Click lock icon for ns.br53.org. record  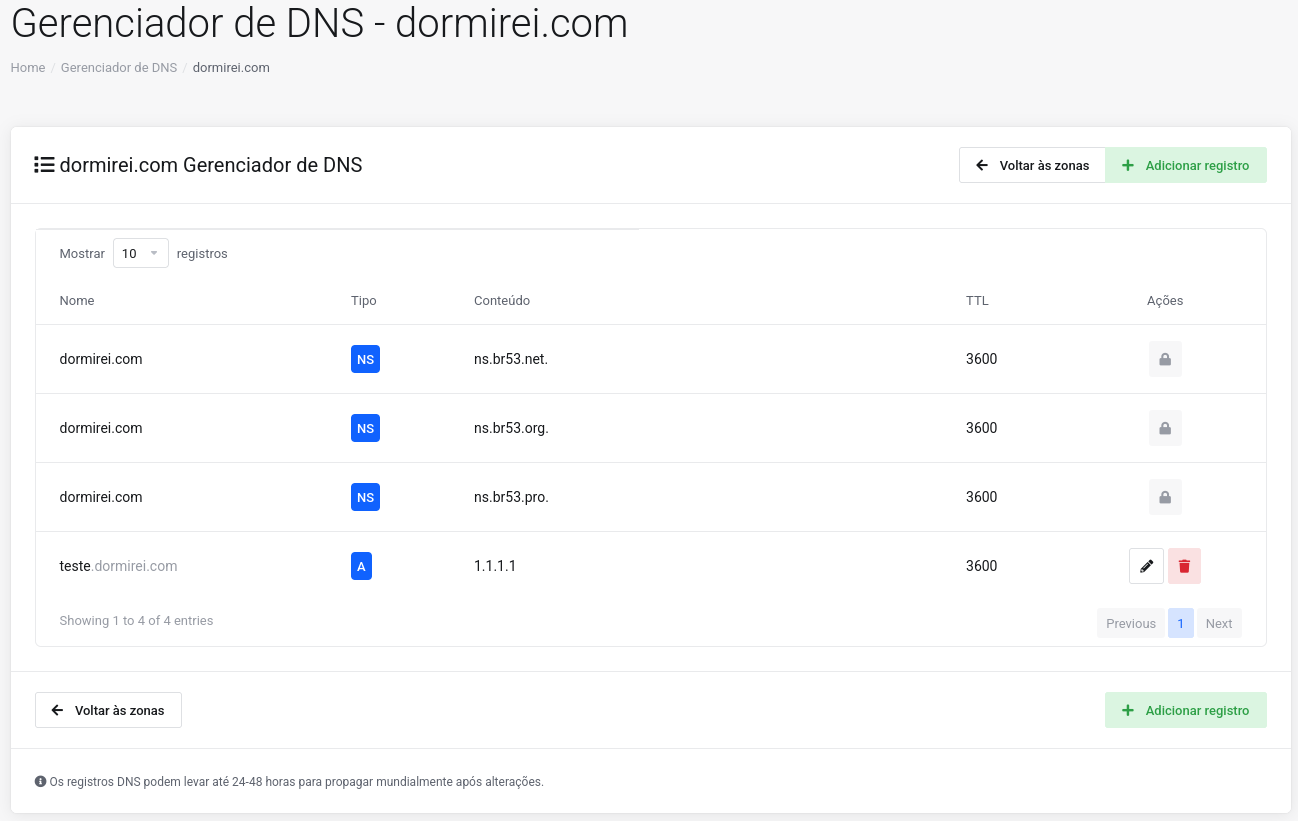point(1165,428)
